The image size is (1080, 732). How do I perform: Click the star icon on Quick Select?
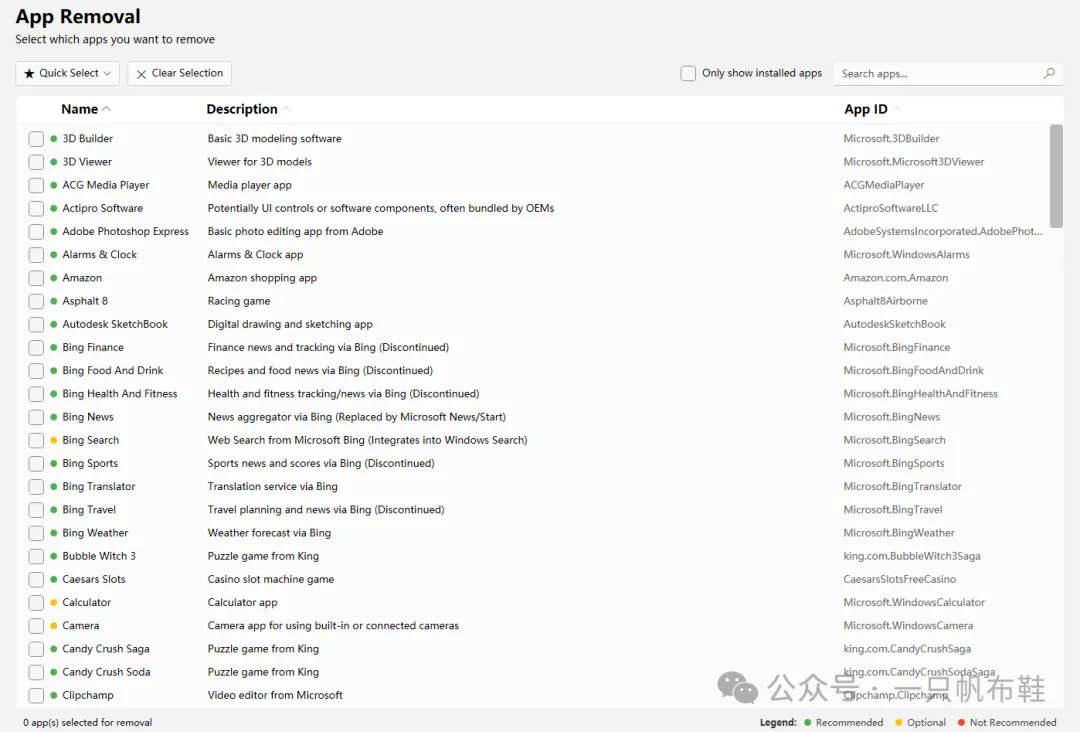pyautogui.click(x=29, y=73)
